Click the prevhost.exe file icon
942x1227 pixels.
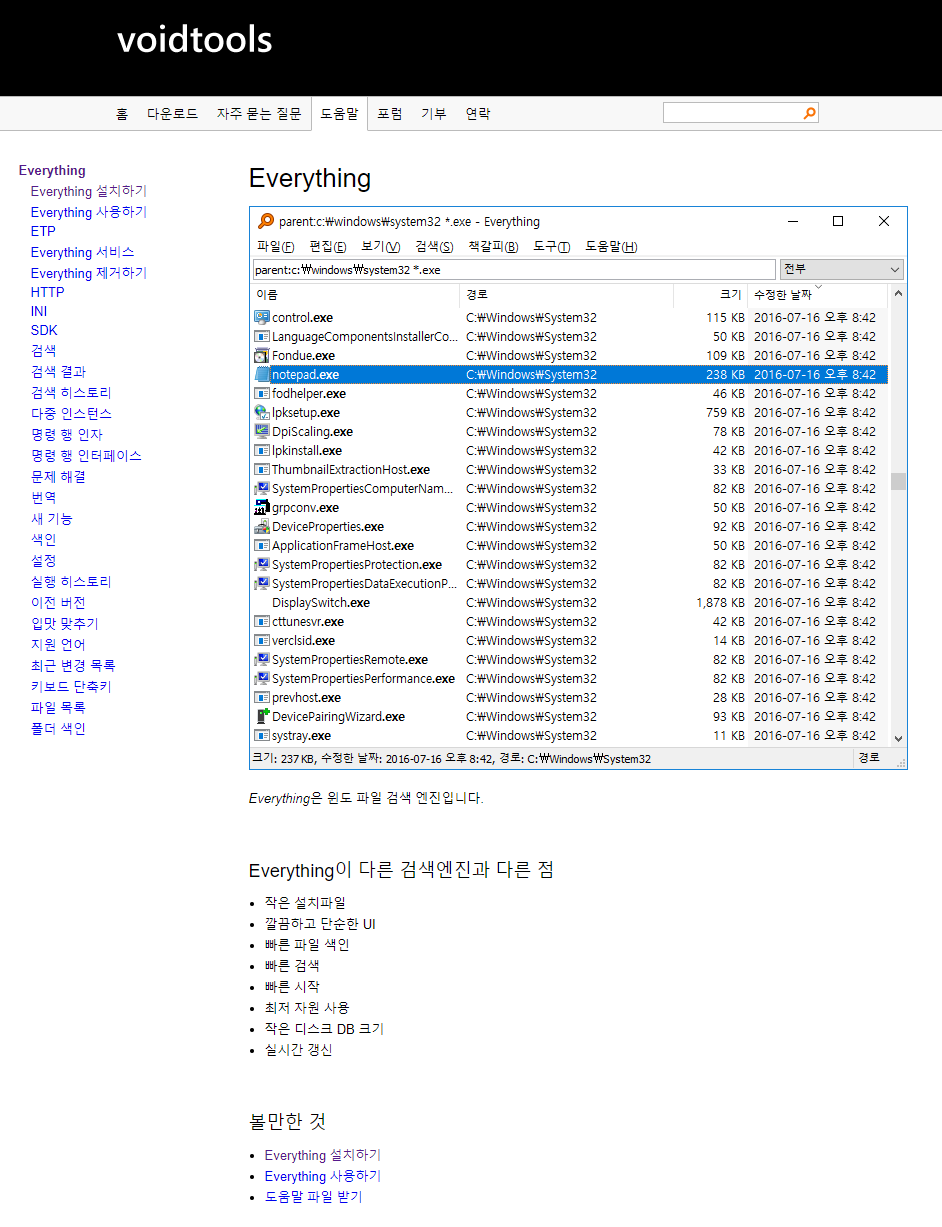(262, 697)
